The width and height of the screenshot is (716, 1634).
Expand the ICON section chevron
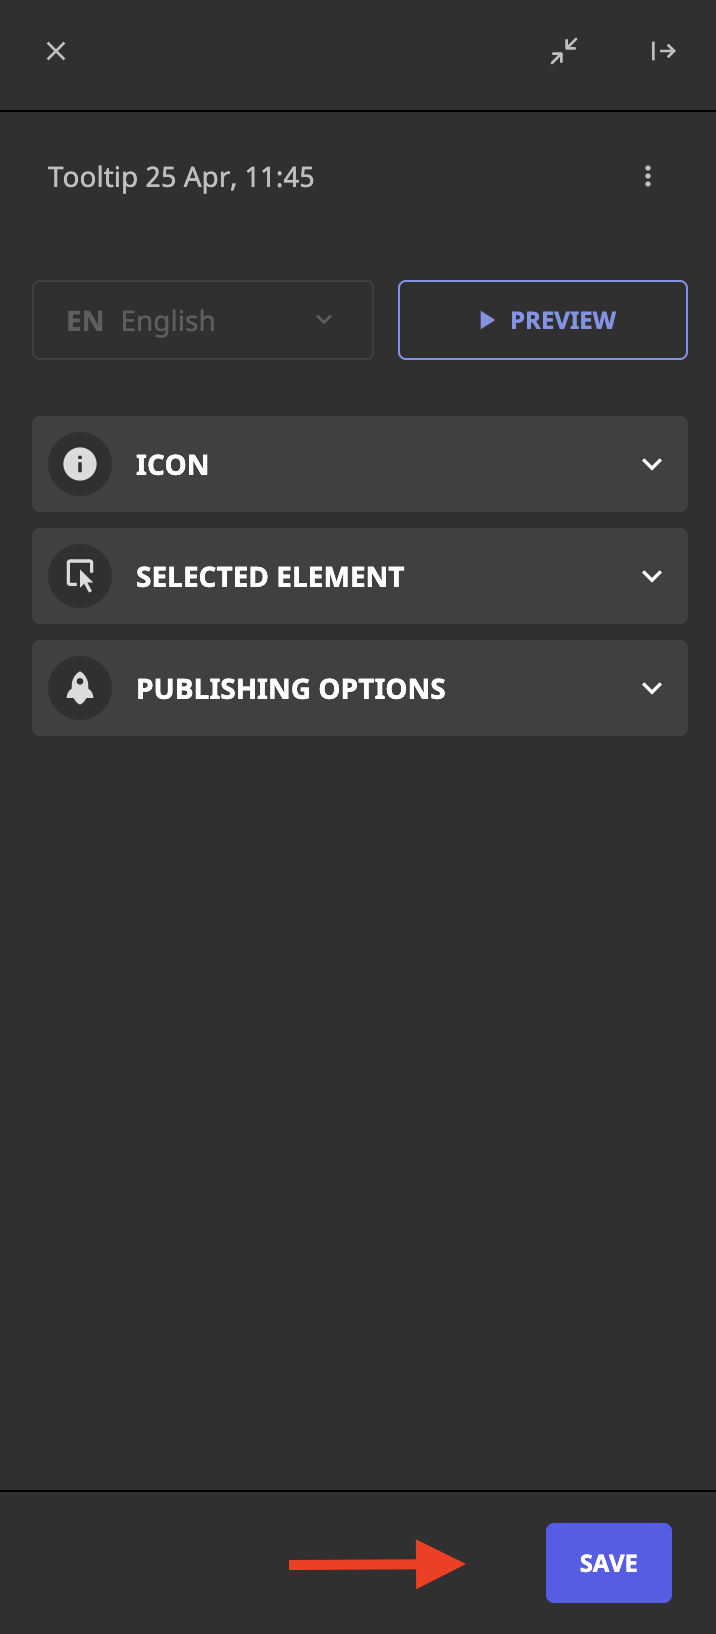(652, 464)
